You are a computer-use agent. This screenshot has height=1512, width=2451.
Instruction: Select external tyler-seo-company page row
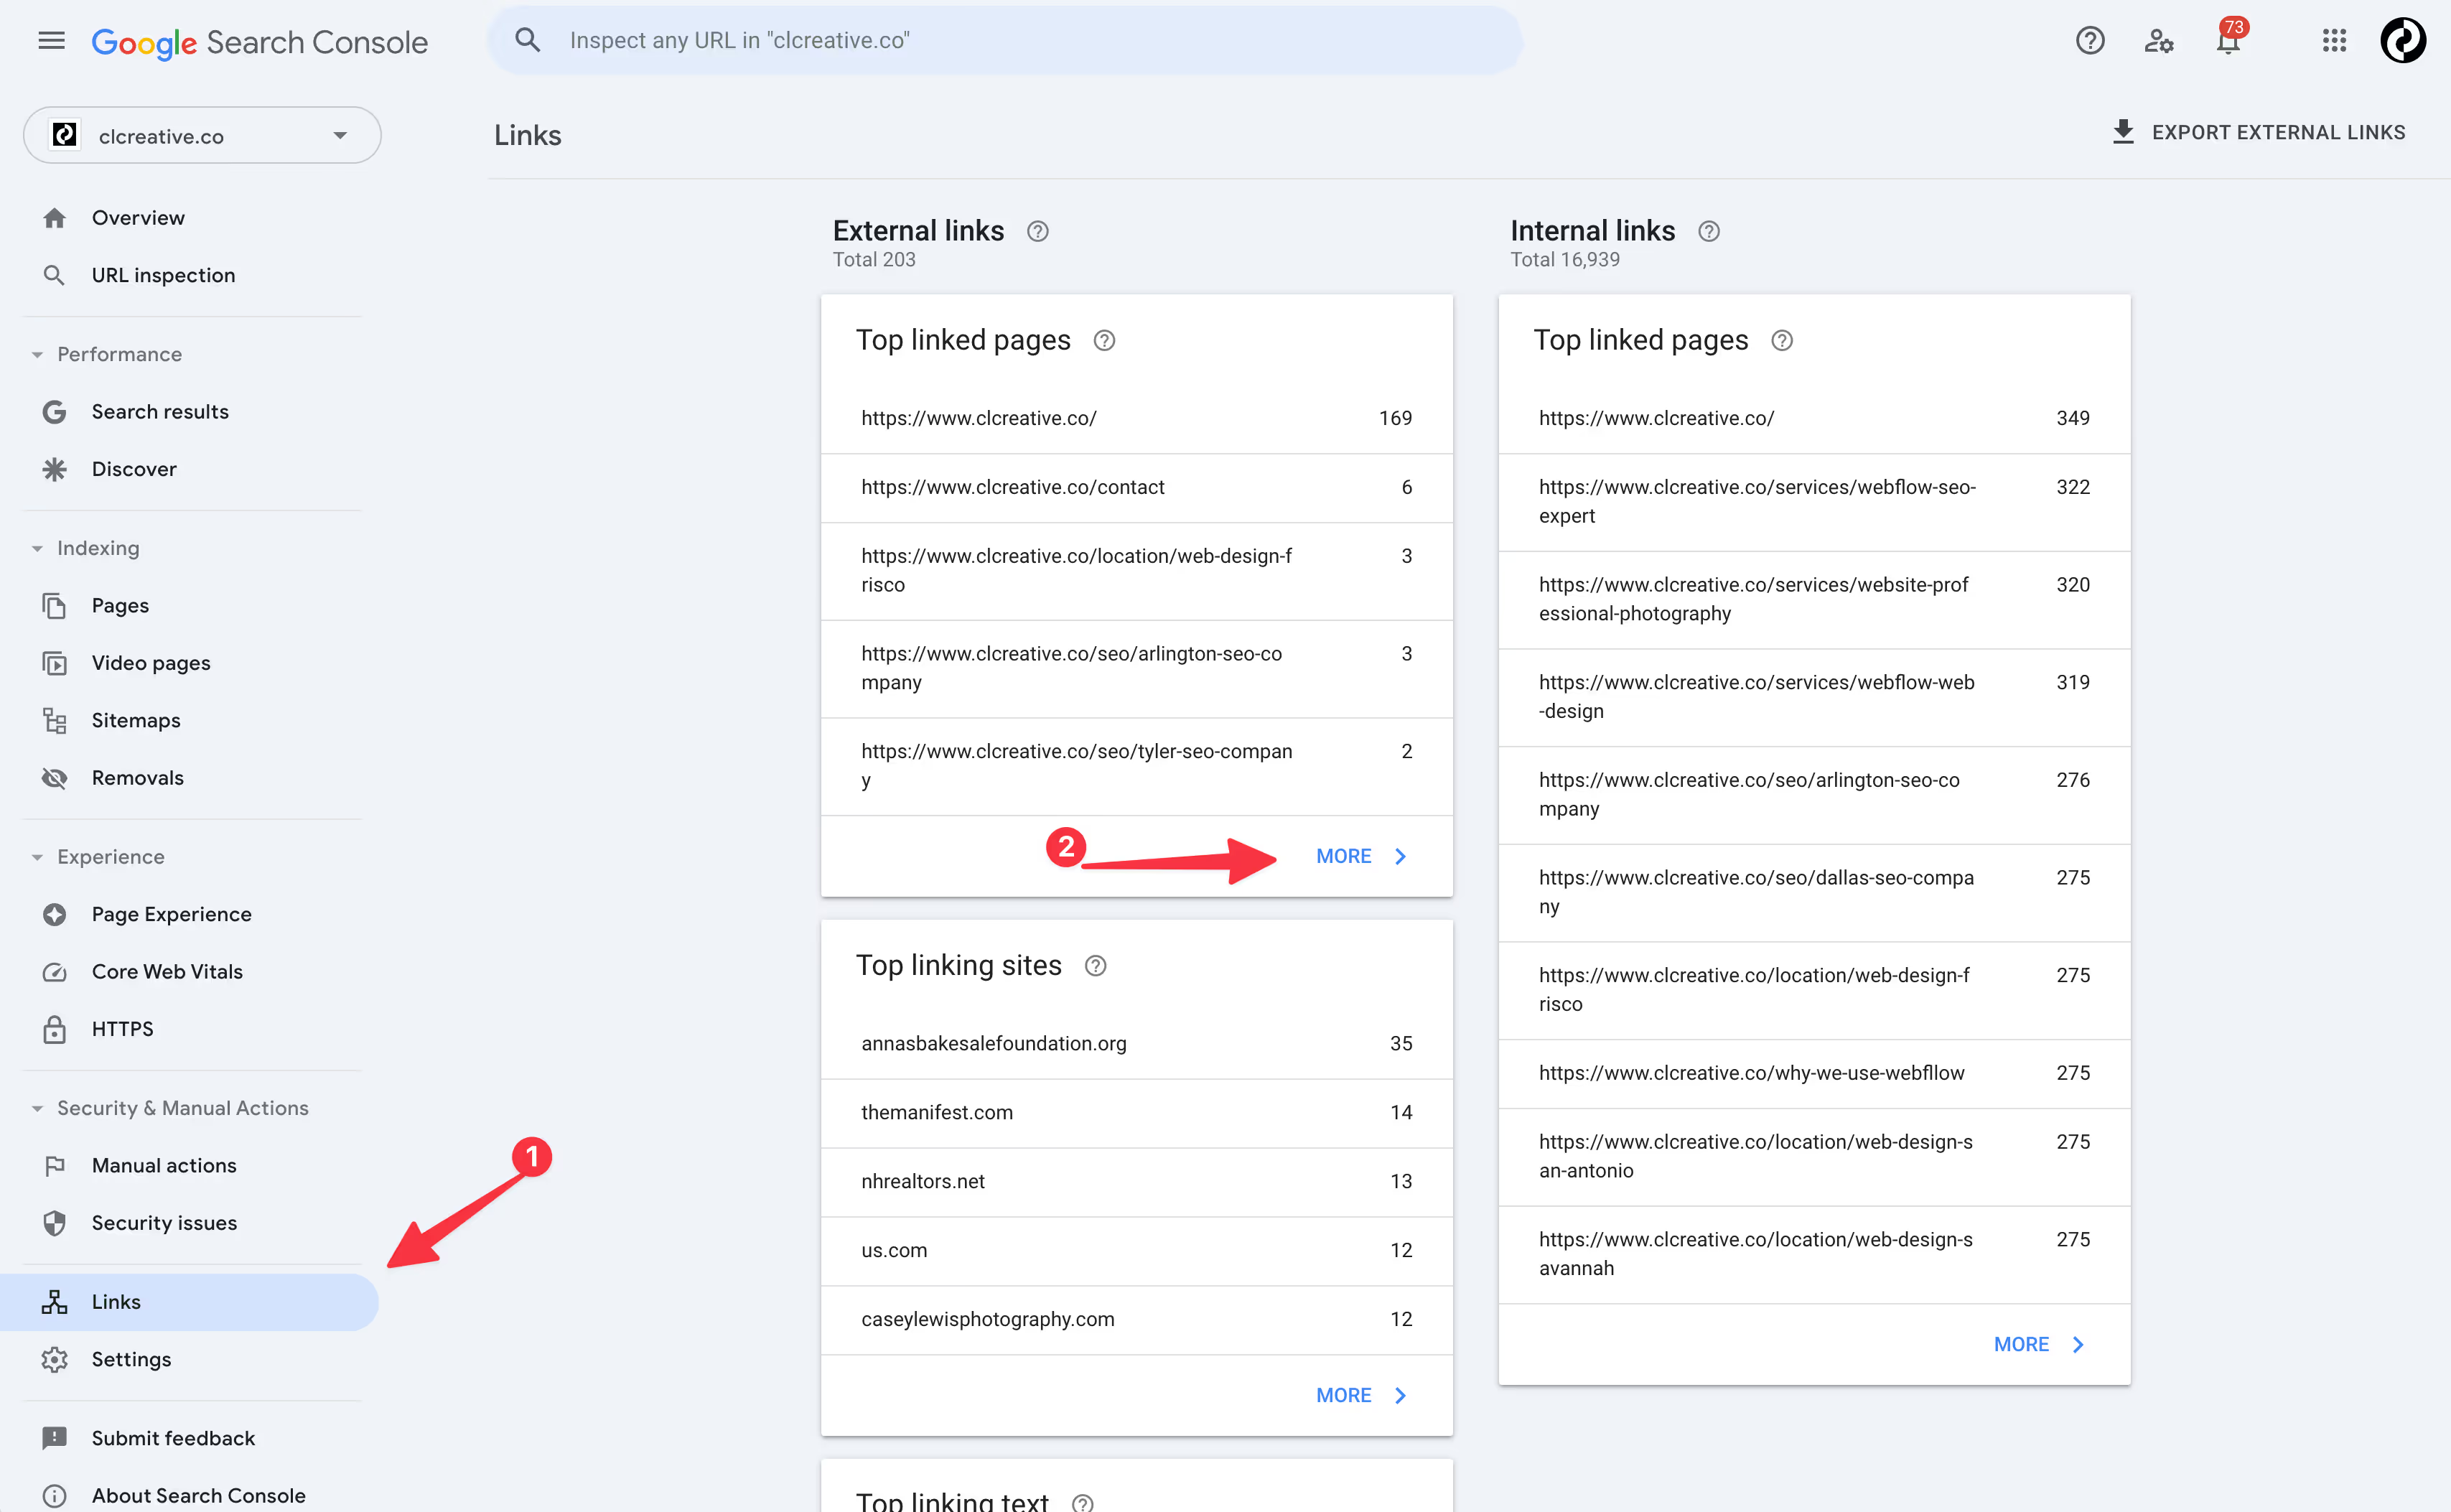[1136, 766]
